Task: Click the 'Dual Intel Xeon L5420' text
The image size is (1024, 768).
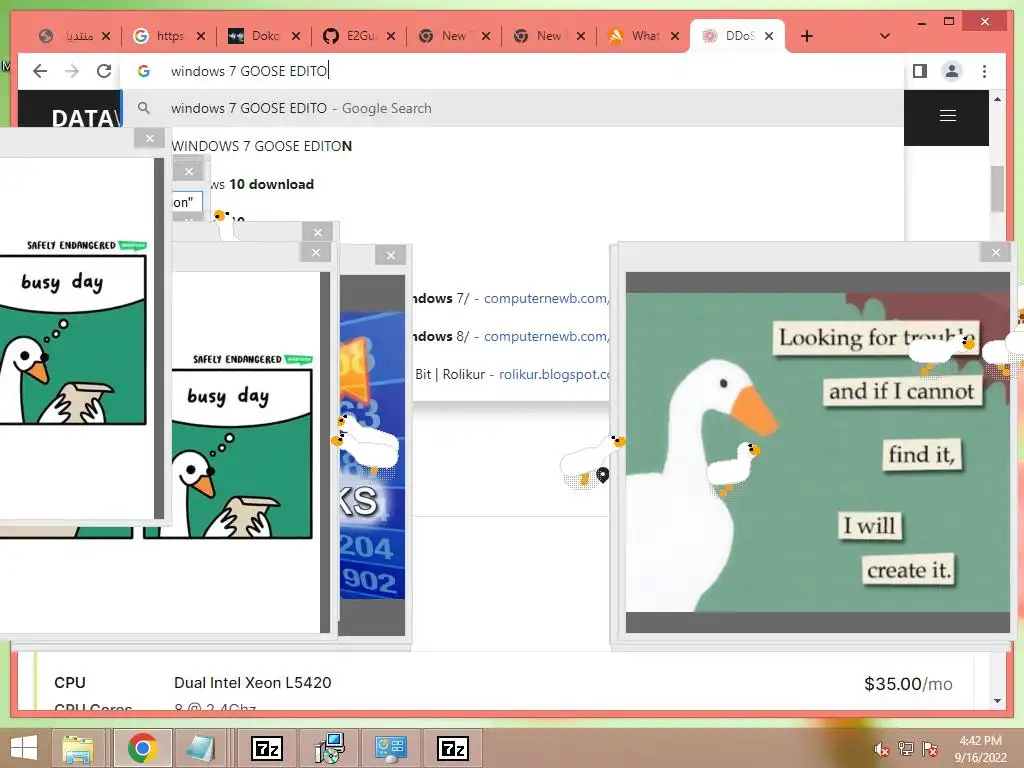Action: point(253,682)
